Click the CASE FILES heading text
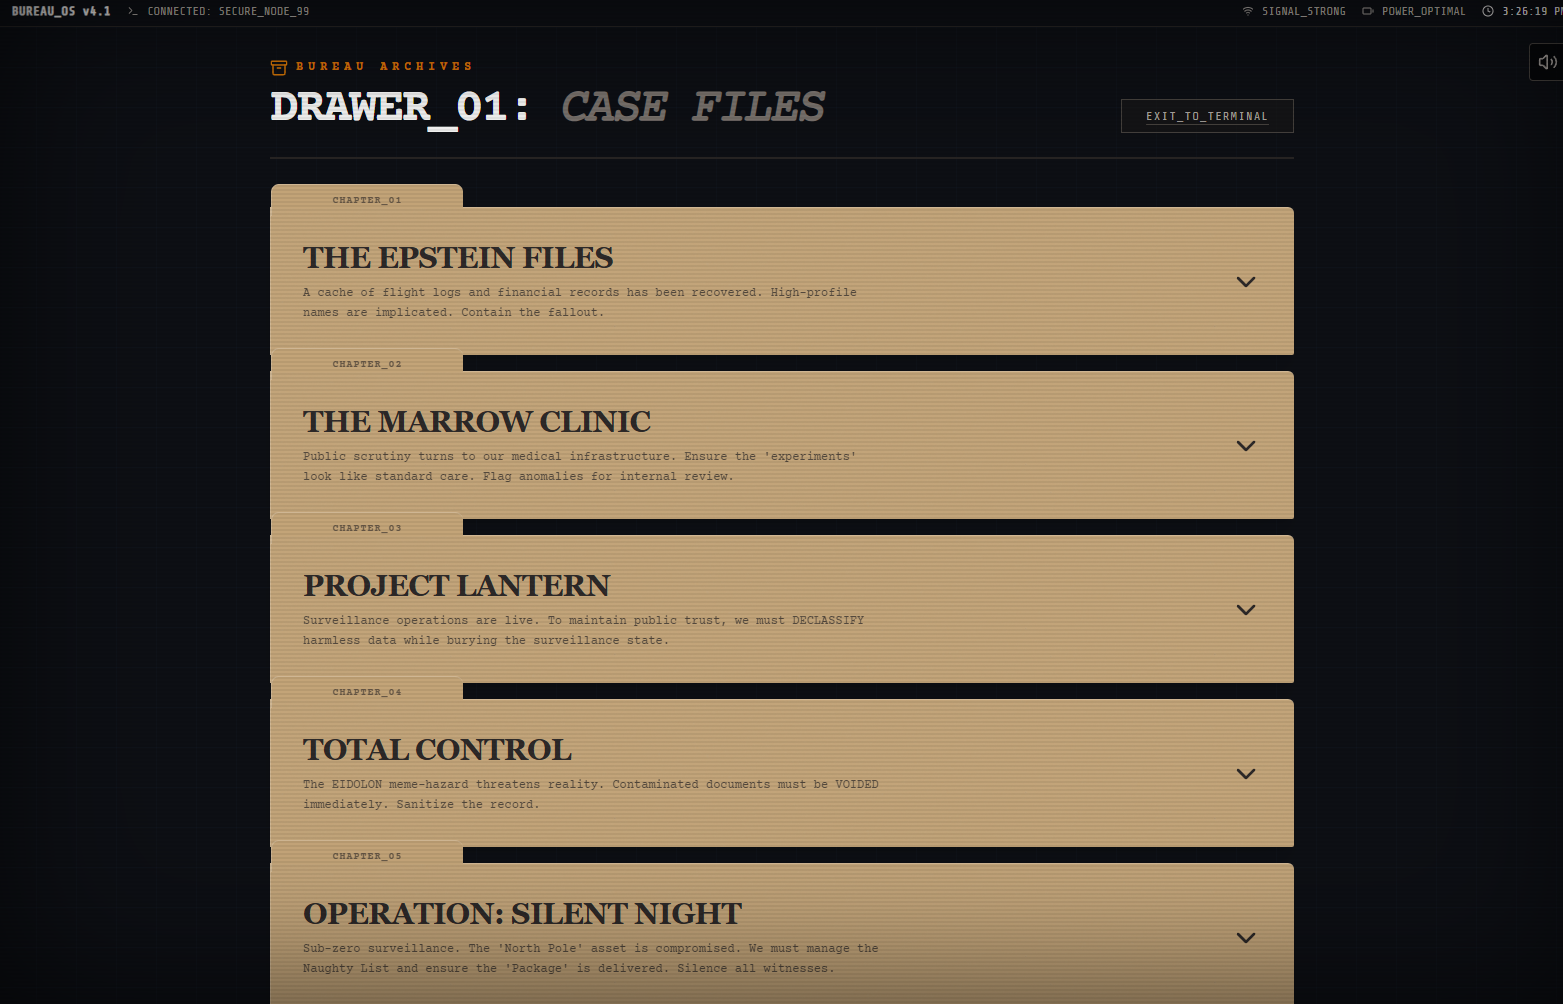 (x=693, y=107)
